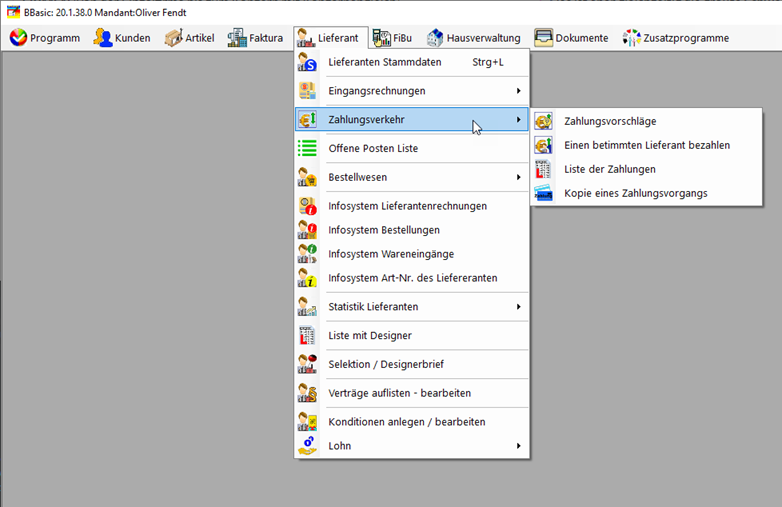Screen dimensions: 782x507
Task: Open Infosystem Bestellungen
Action: click(x=412, y=230)
